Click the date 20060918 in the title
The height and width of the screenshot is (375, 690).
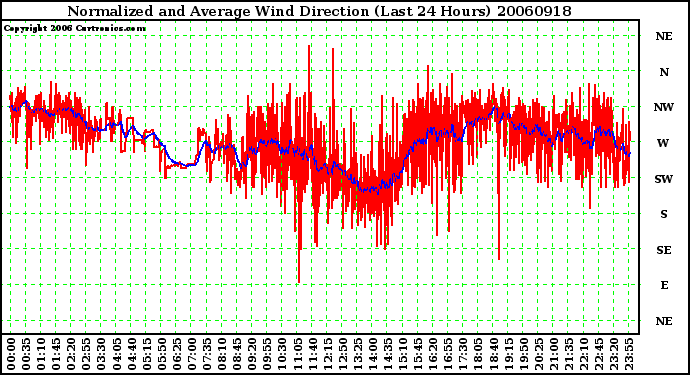(534, 11)
